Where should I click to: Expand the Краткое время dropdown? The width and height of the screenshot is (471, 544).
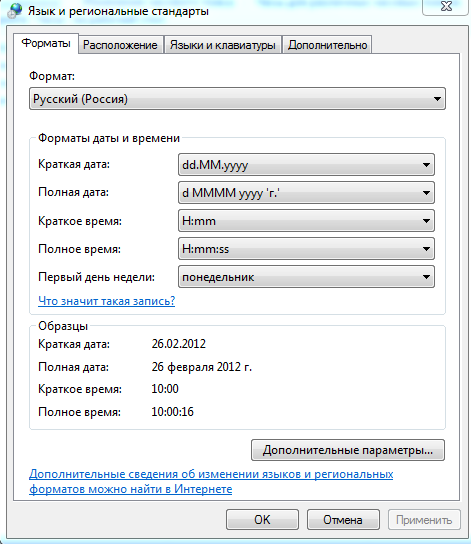[306, 221]
